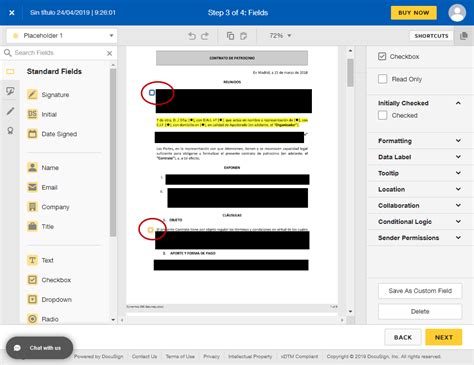Click the Delete button
474x365 pixels.
420,311
